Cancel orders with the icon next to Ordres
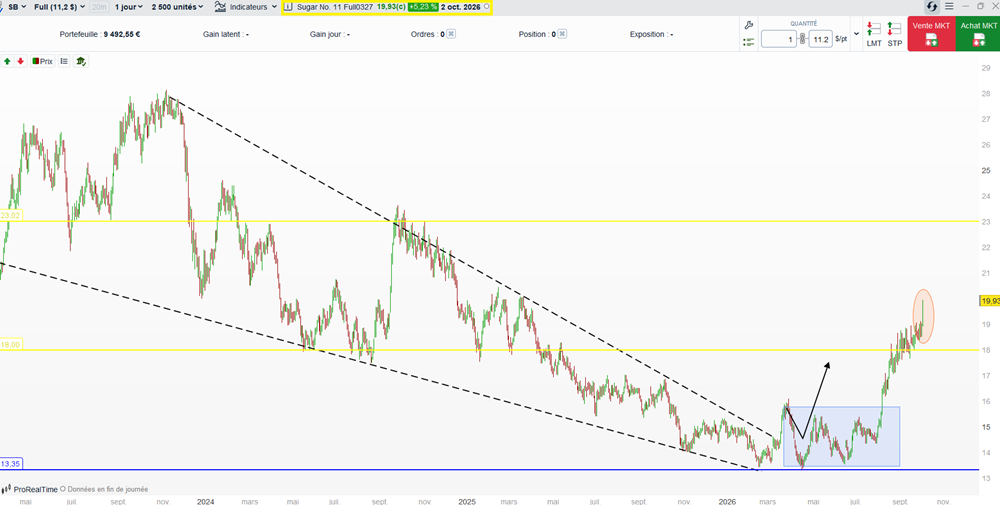The height and width of the screenshot is (505, 1000). [x=451, y=34]
